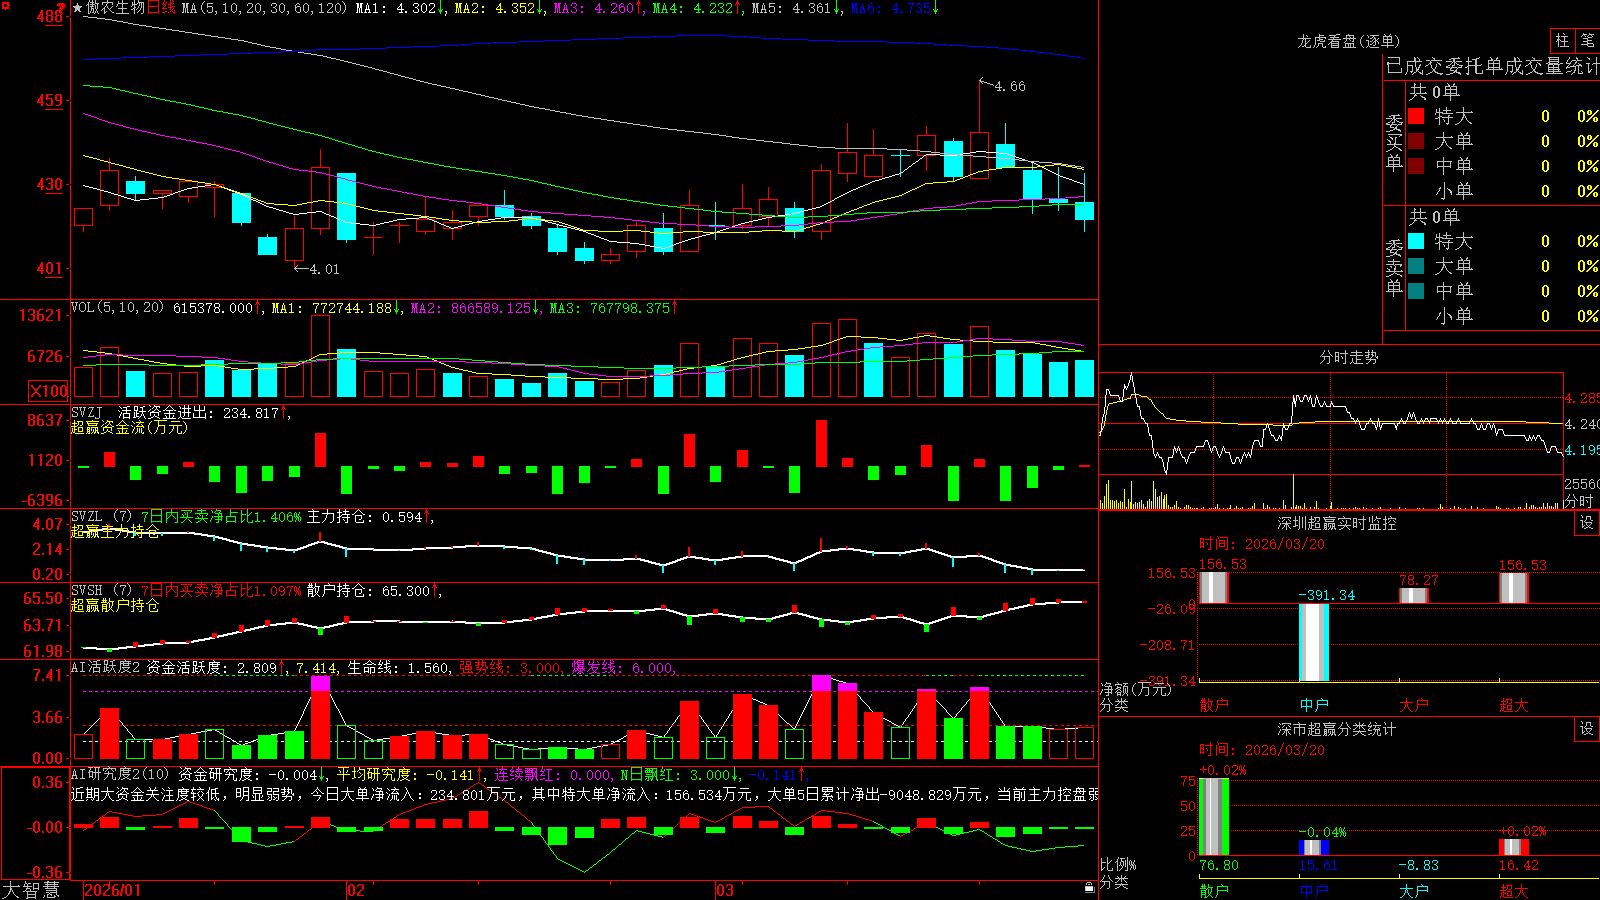
Task: Open 设 settings for 深圳超赢实时监控
Action: point(1587,523)
